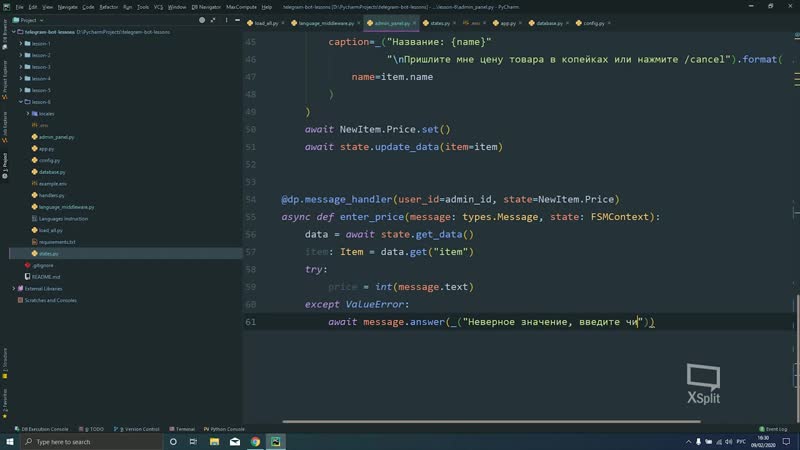Select app.py in project tree

[43, 148]
